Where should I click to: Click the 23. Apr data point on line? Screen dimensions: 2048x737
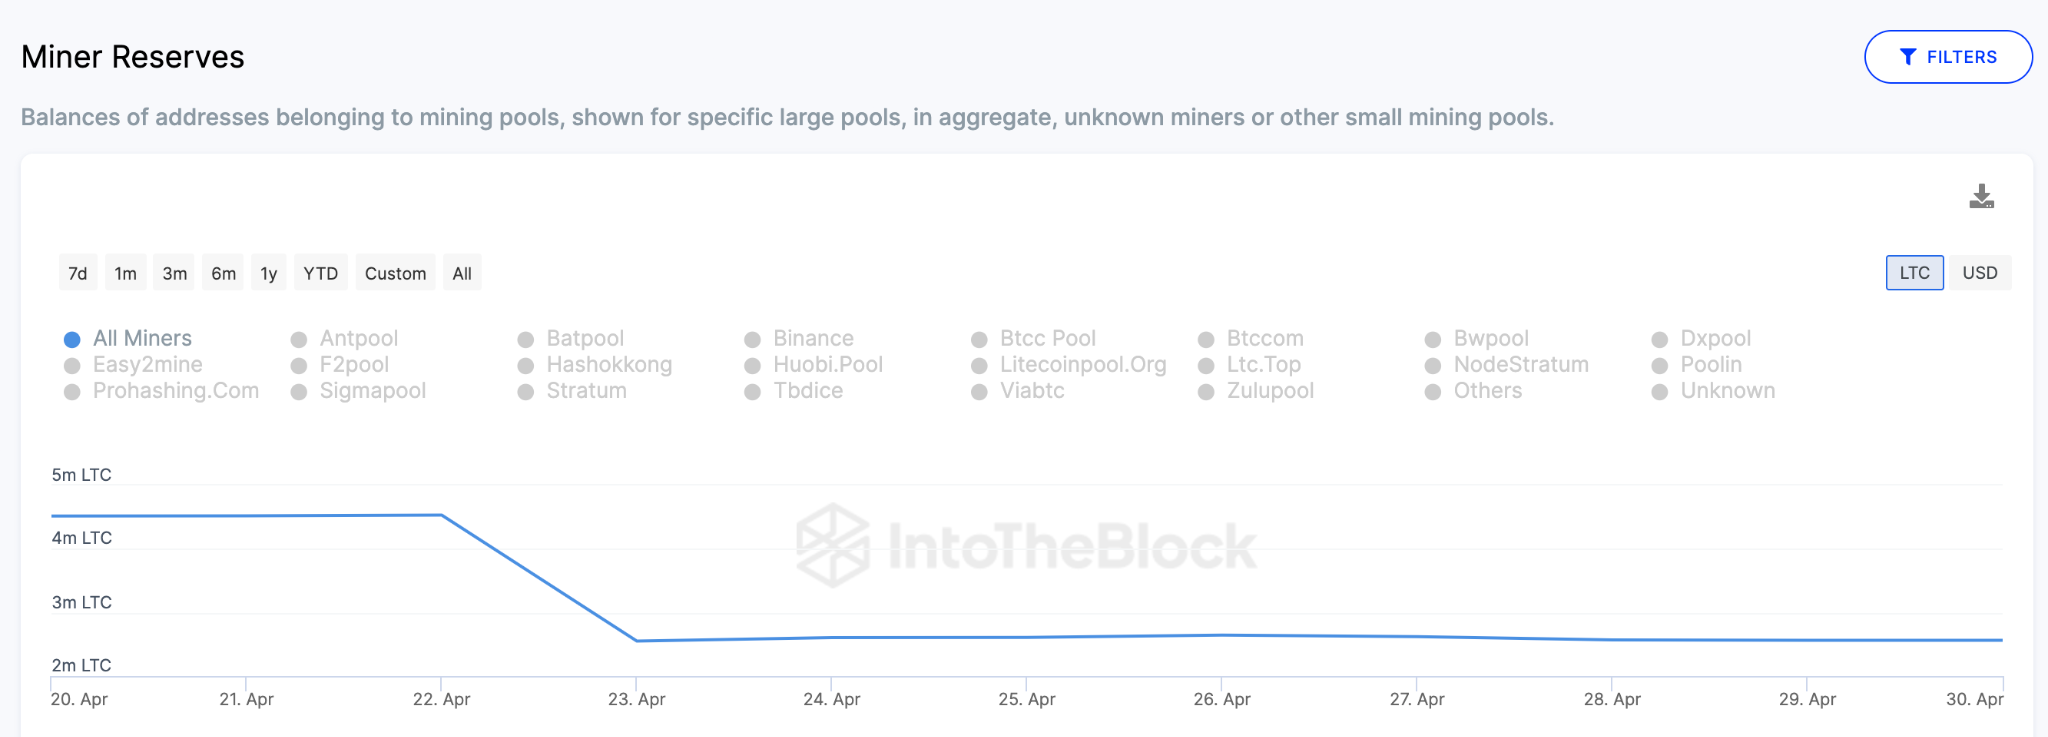(x=637, y=641)
